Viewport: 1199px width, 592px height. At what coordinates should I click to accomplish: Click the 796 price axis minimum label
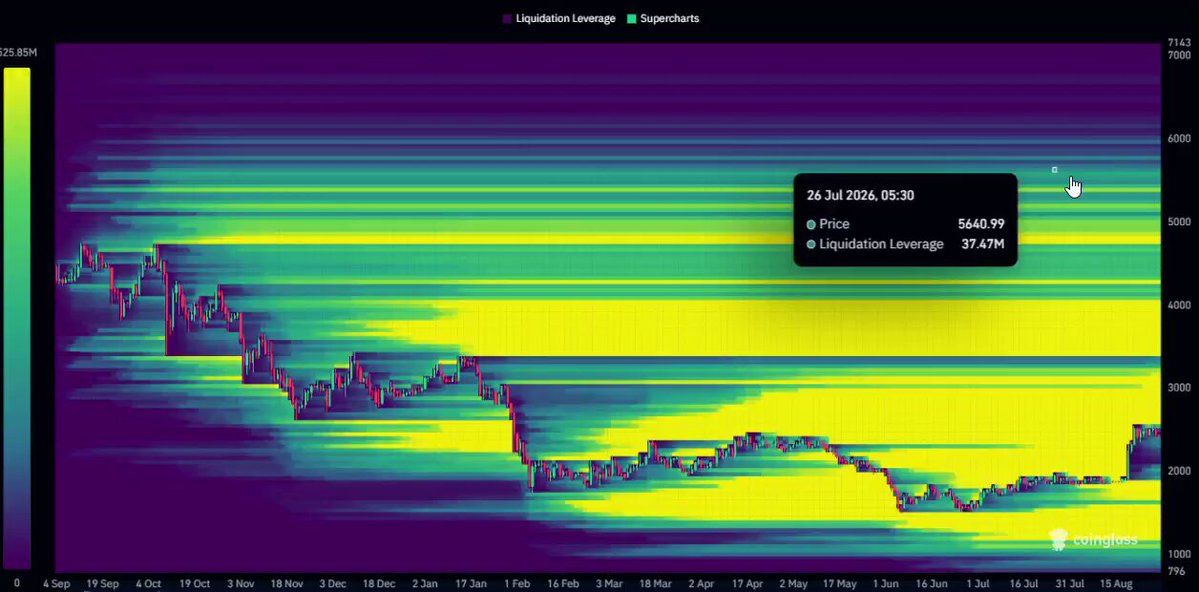tap(1177, 571)
